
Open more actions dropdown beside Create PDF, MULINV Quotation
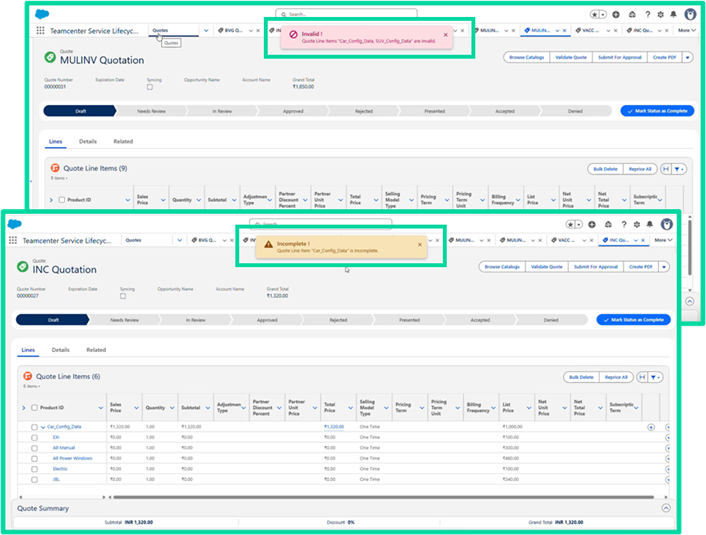[x=688, y=58]
